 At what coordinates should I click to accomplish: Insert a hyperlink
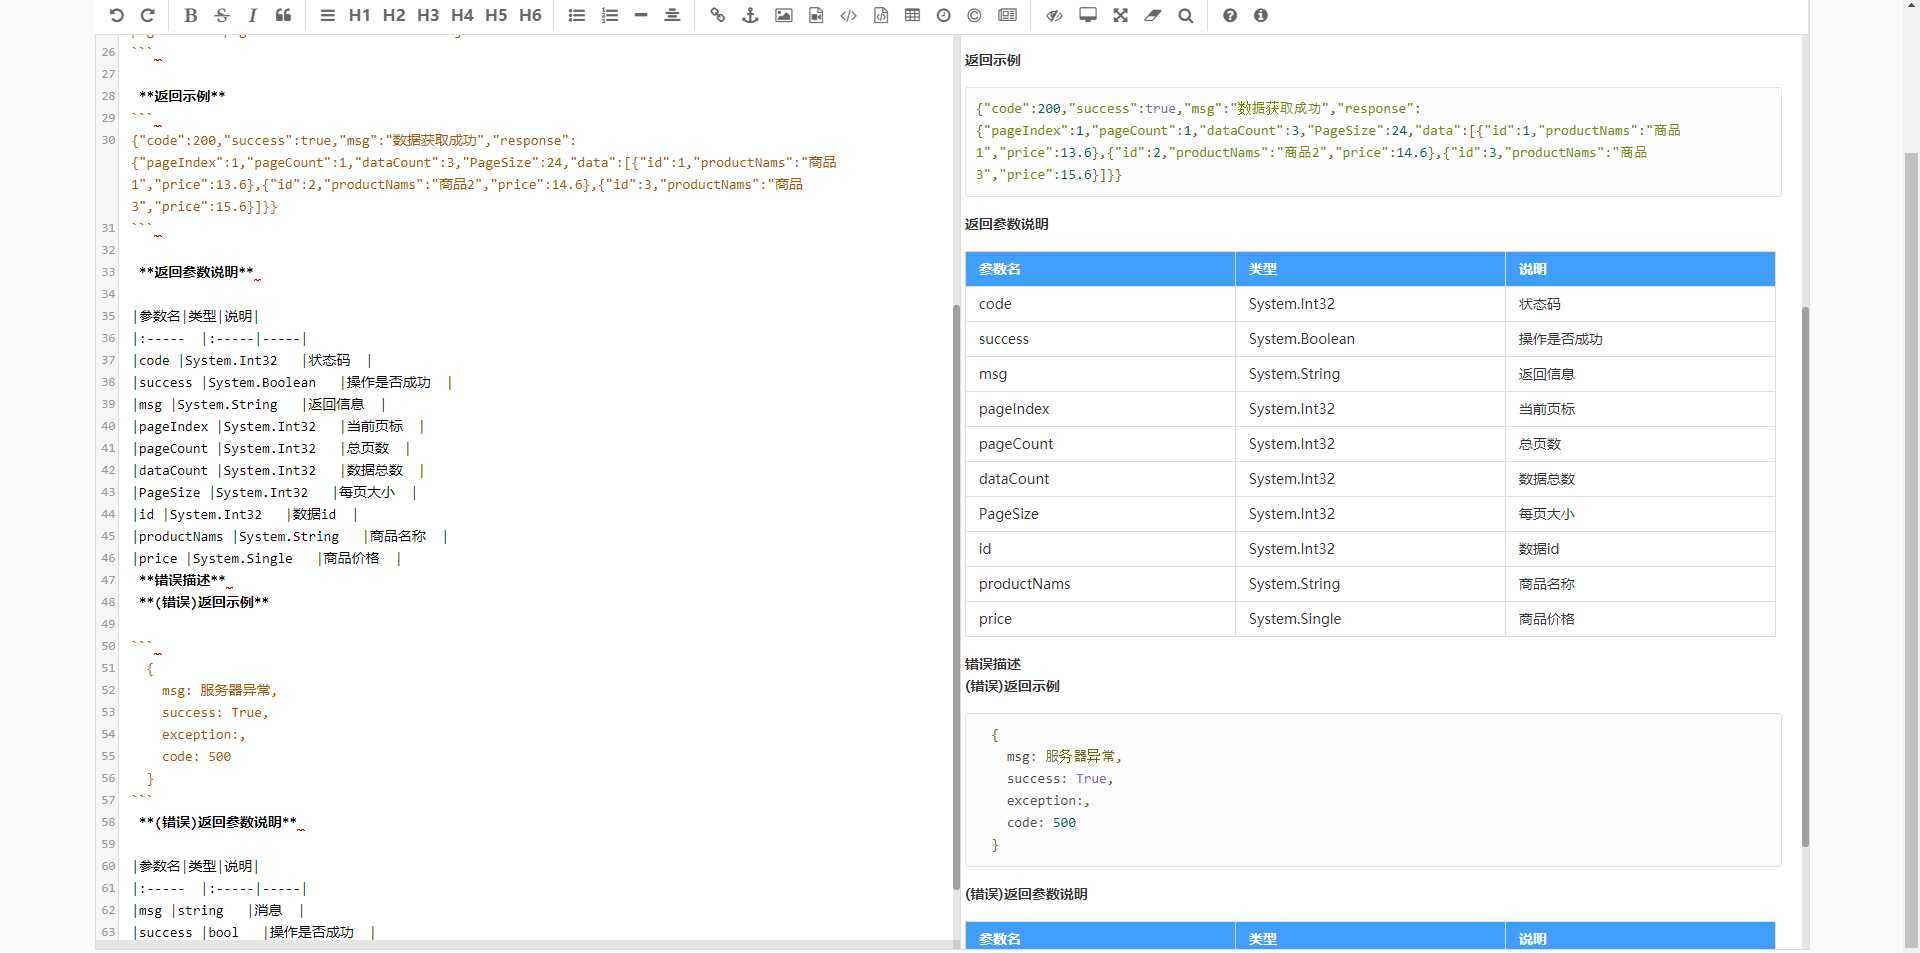[x=717, y=15]
